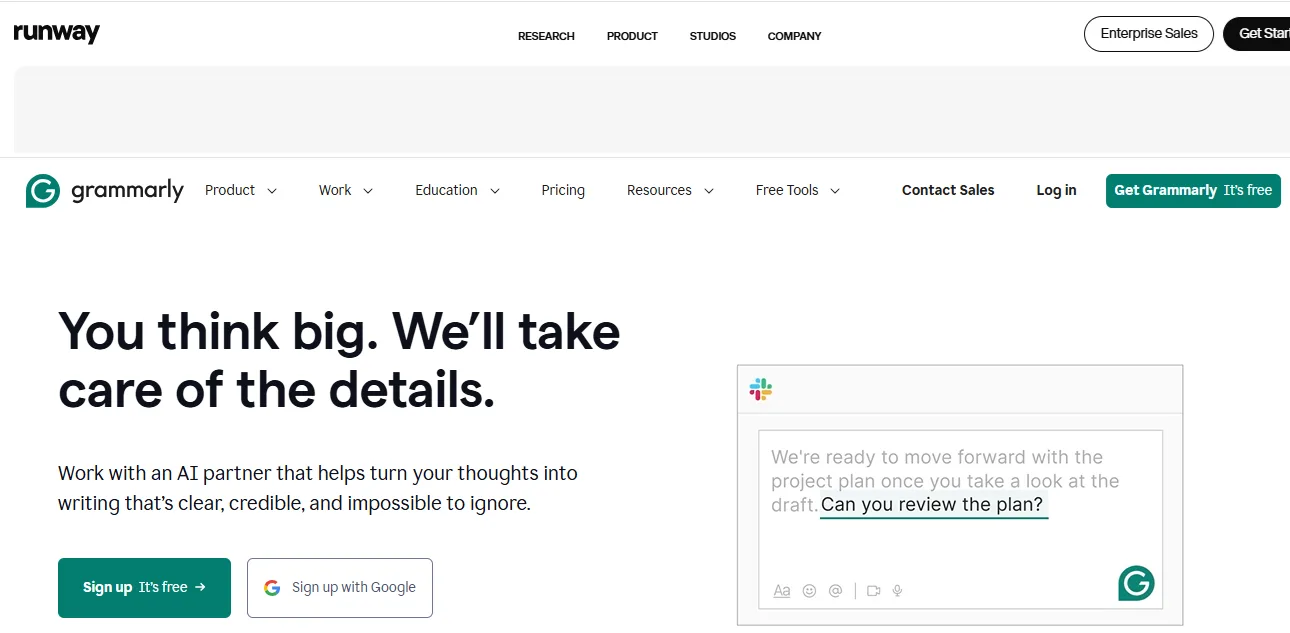The height and width of the screenshot is (633, 1290).
Task: Click Get Grammarly It's free button
Action: pos(1193,190)
